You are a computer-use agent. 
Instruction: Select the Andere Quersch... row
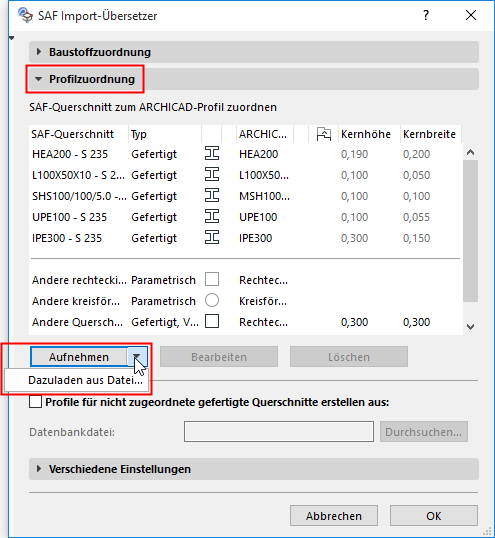245,321
